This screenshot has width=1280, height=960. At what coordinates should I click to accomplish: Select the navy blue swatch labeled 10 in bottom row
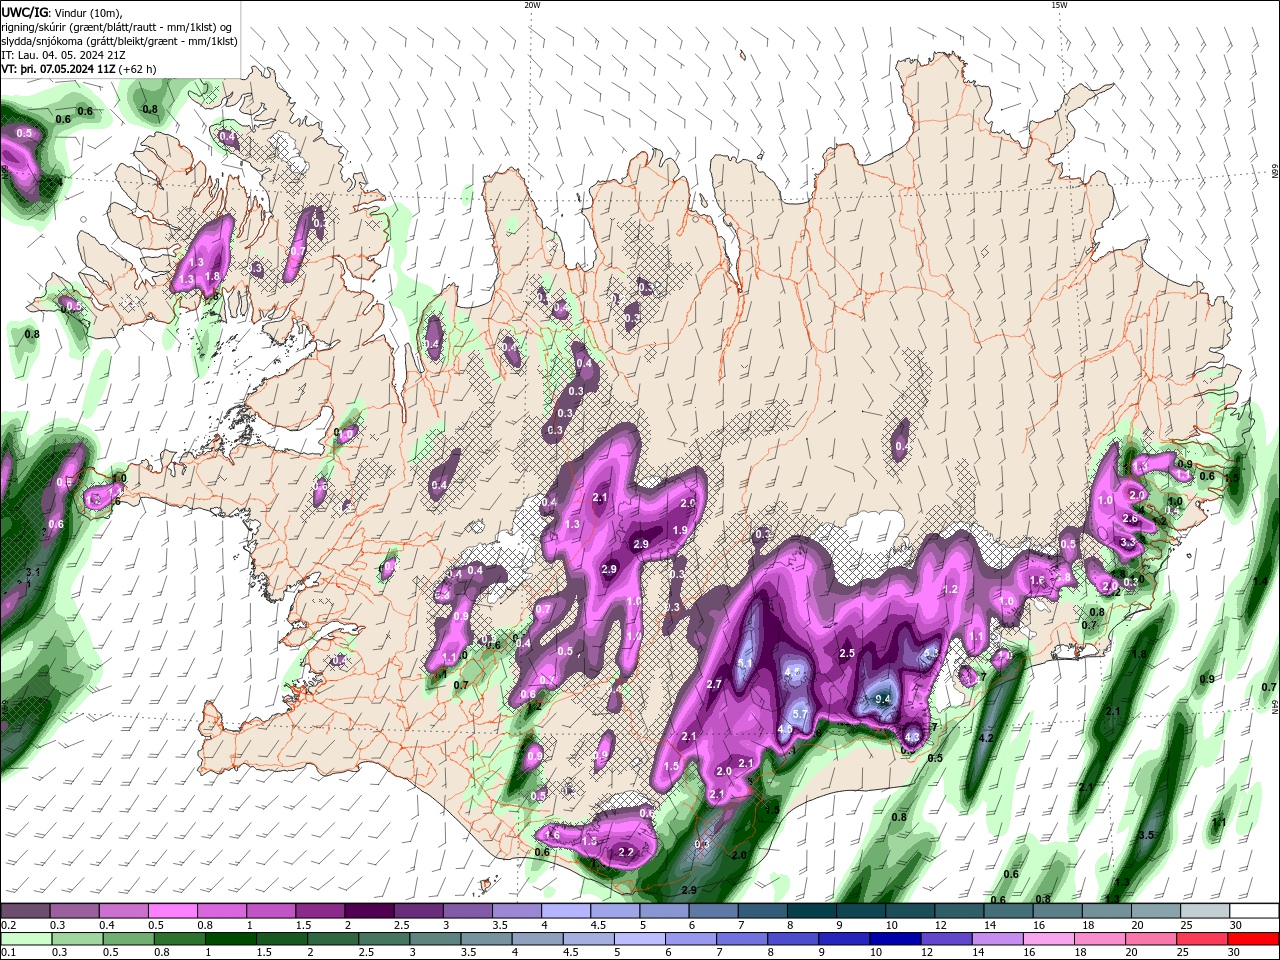click(896, 939)
